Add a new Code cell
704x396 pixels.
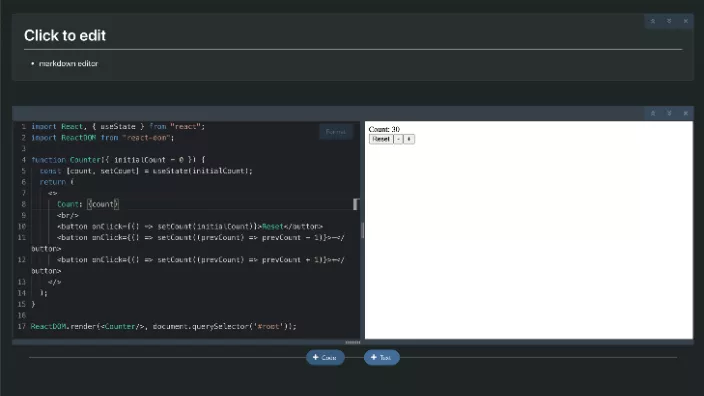[325, 357]
